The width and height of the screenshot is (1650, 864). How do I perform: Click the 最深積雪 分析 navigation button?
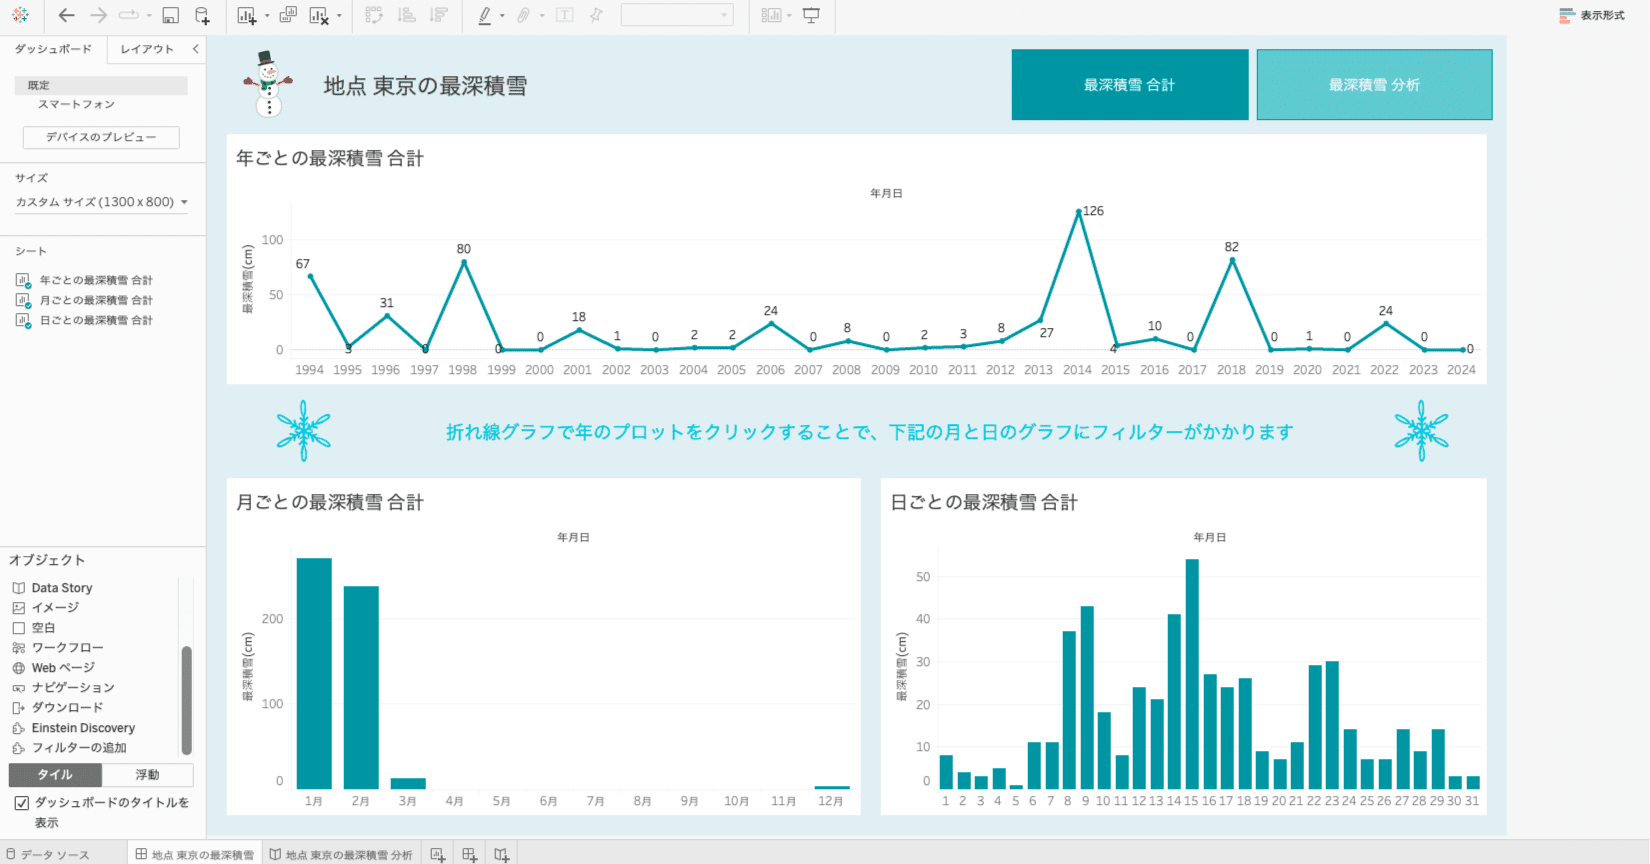1374,85
